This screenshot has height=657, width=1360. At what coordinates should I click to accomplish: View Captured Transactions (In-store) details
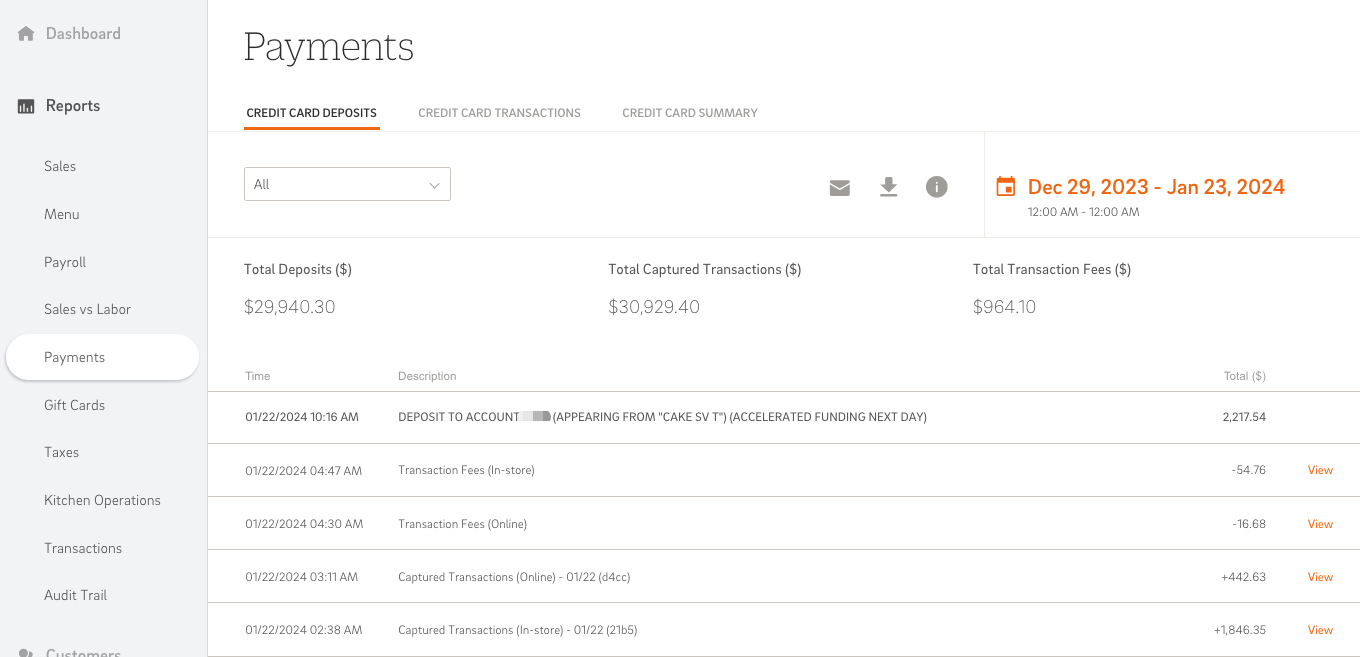point(1320,630)
